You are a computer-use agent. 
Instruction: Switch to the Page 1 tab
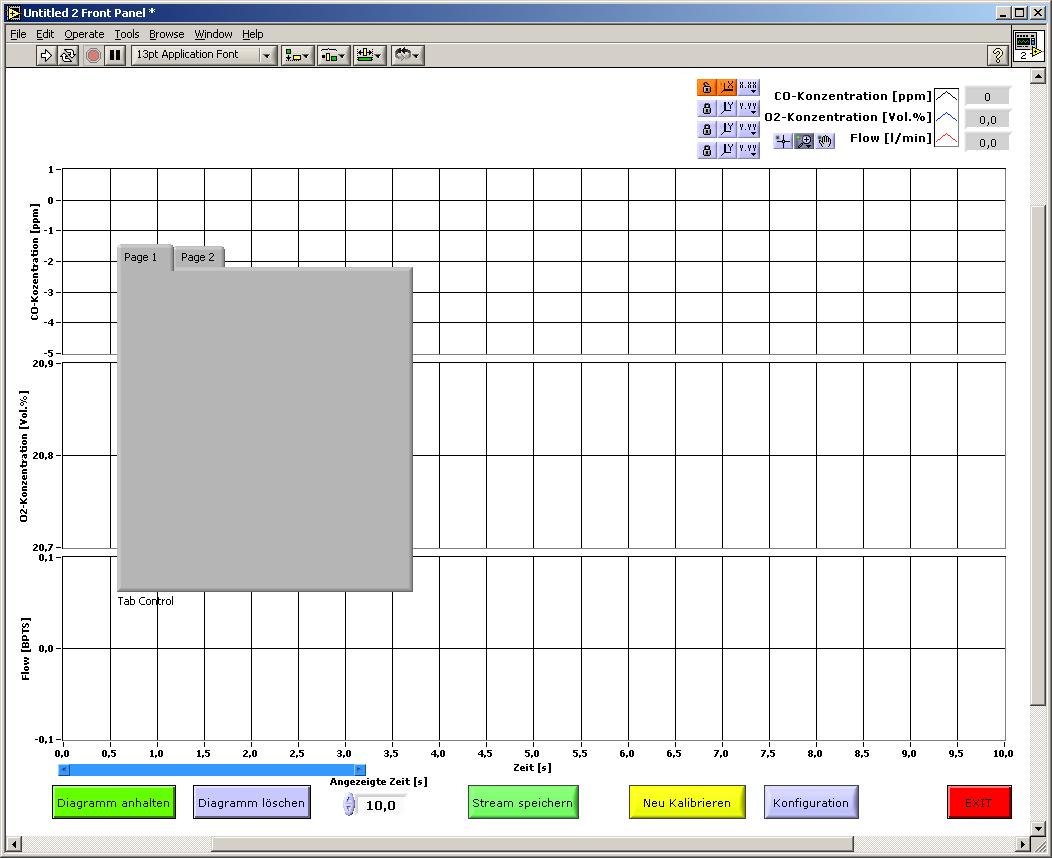[x=144, y=257]
